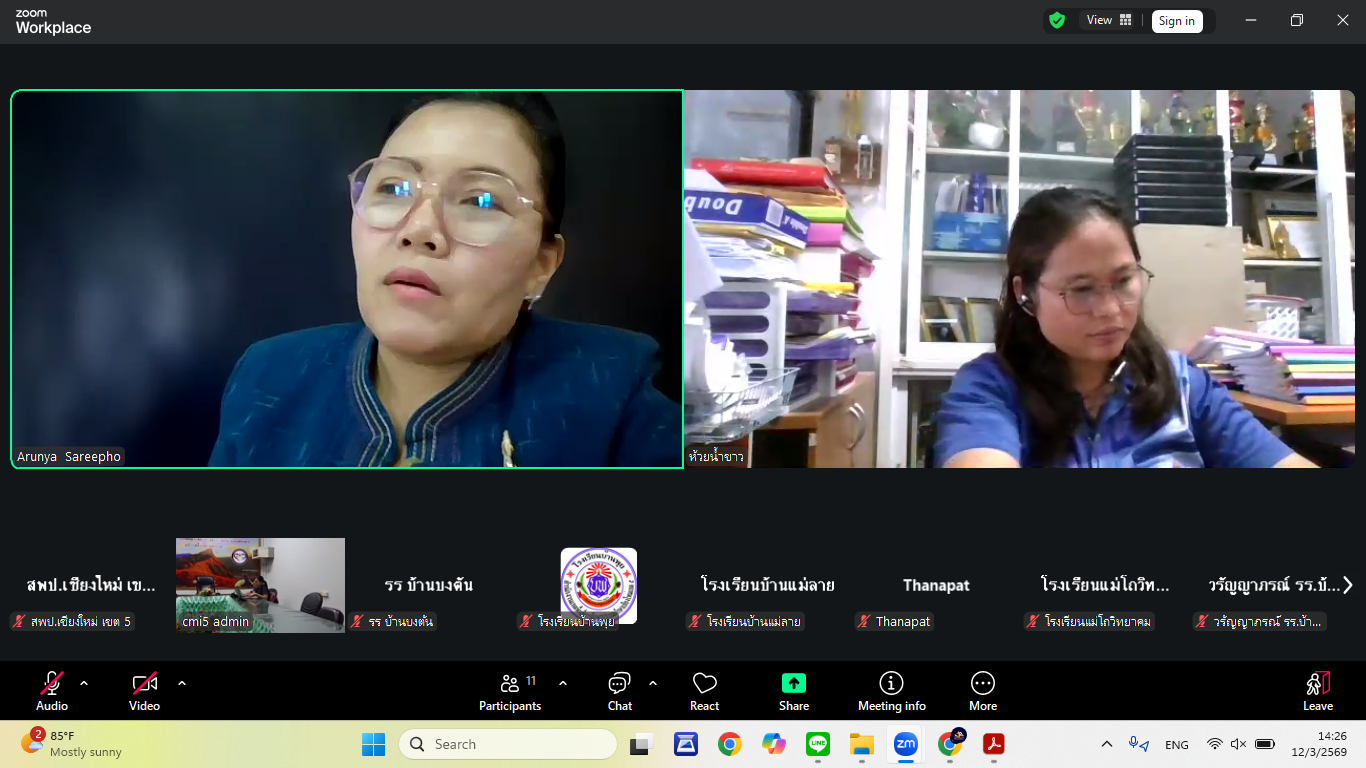Viewport: 1366px width, 768px height.
Task: Open the React emoji menu
Action: click(704, 691)
